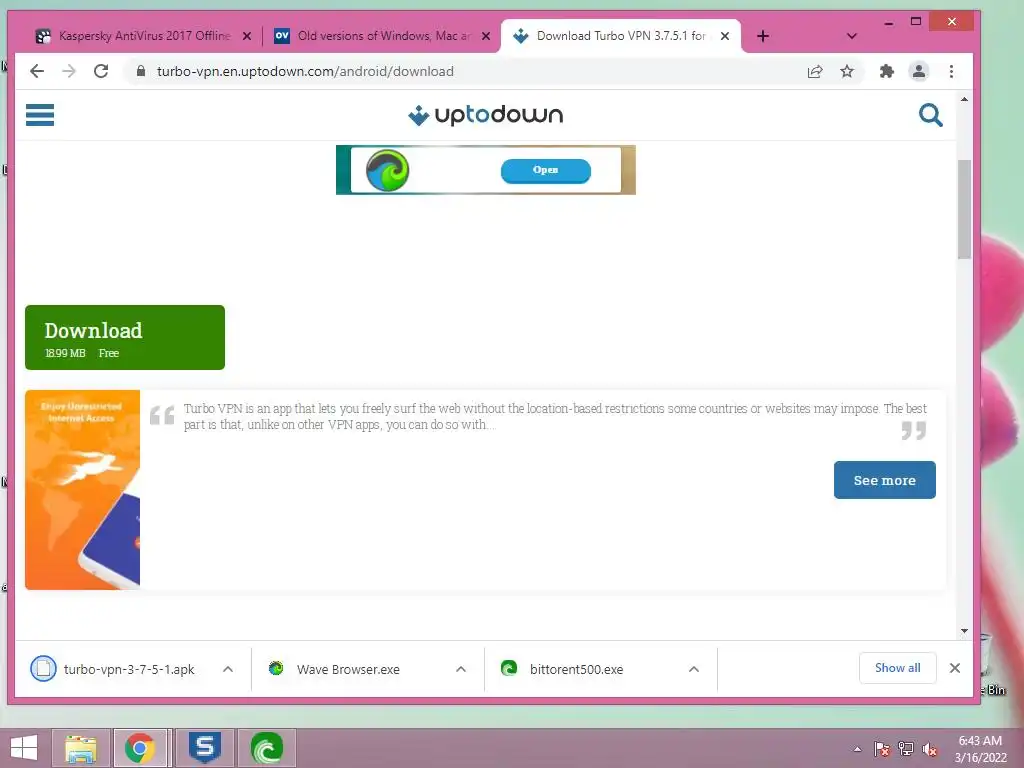The width and height of the screenshot is (1024, 768).
Task: Open Chrome three-dot menu
Action: (952, 71)
